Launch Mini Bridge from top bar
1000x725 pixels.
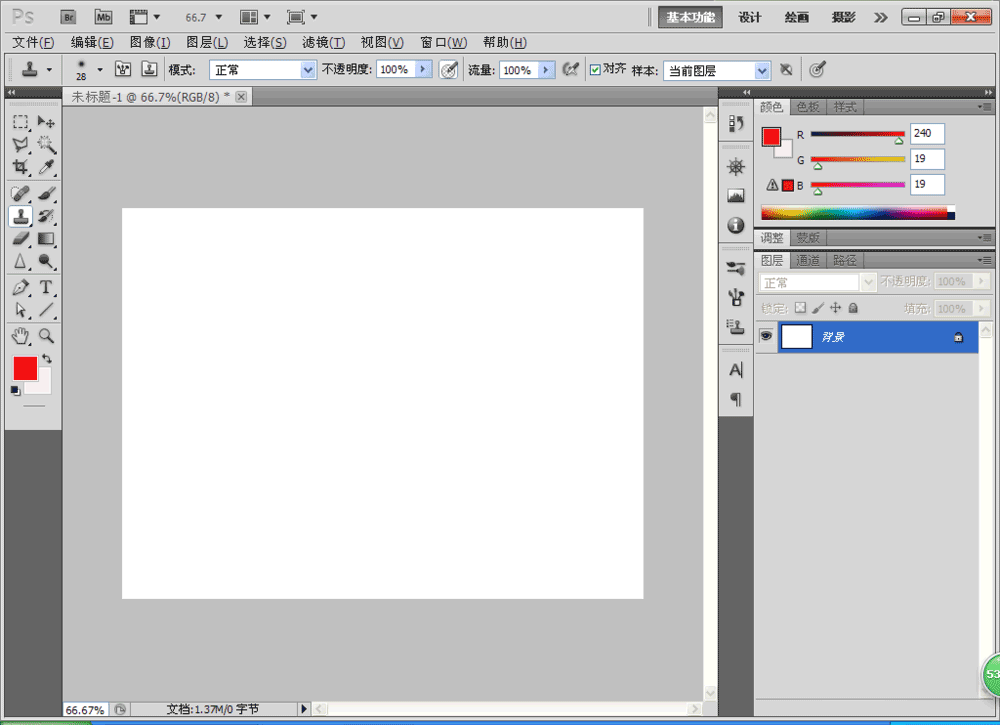pos(103,17)
